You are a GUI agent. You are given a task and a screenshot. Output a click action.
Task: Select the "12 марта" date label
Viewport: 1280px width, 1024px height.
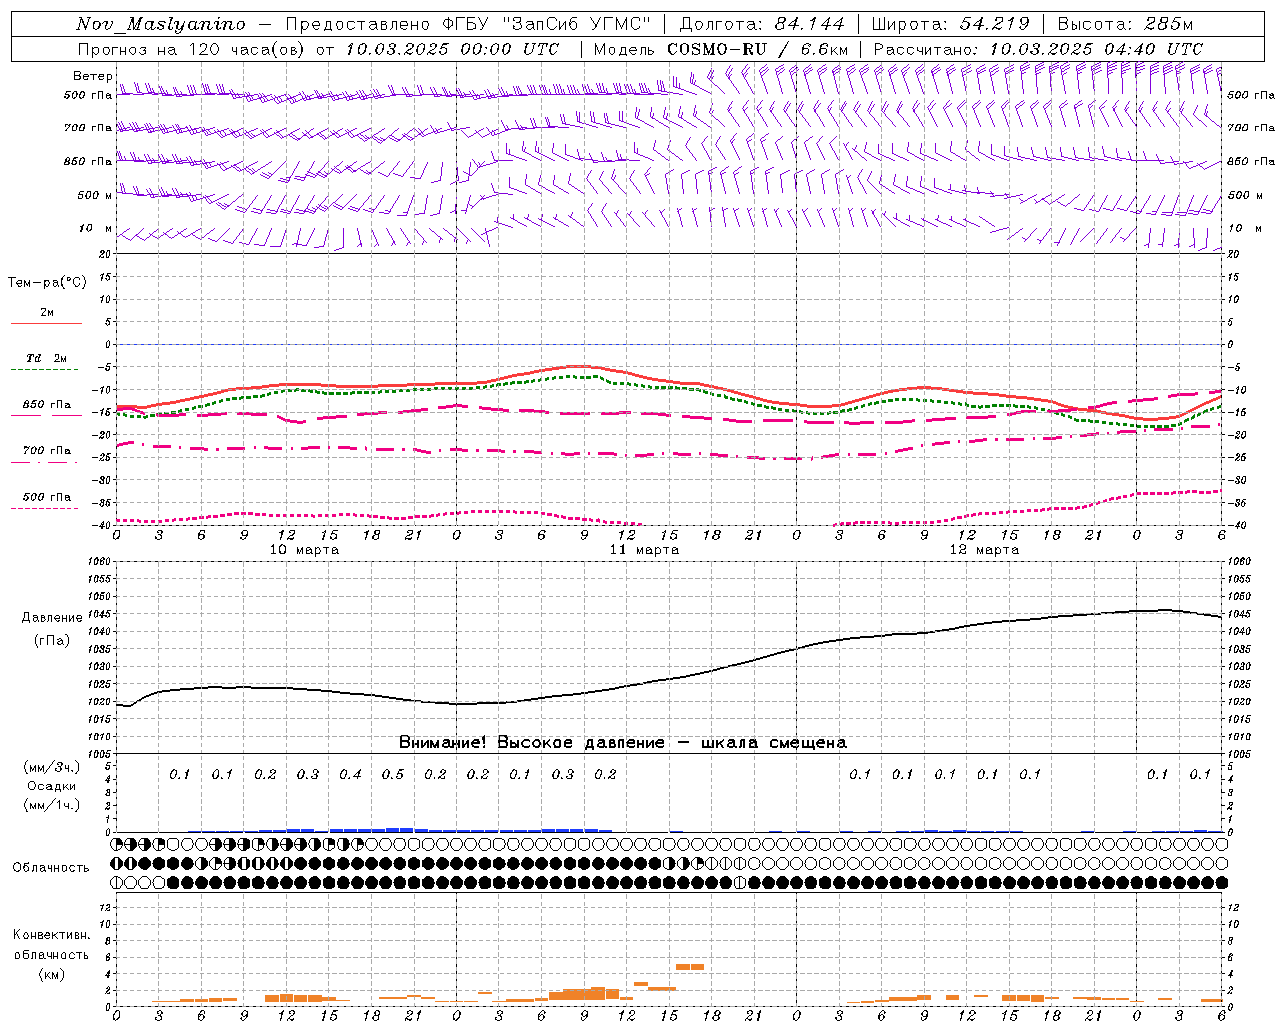[984, 550]
